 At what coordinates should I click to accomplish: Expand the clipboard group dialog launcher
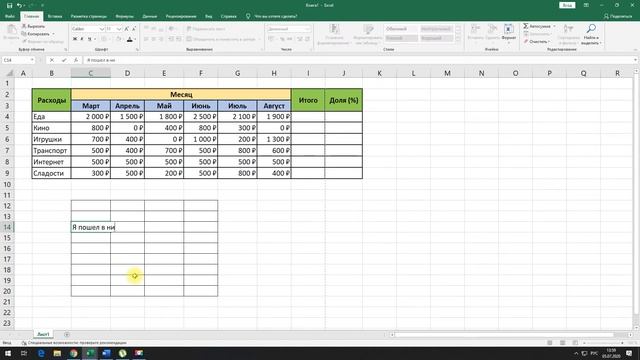point(65,49)
